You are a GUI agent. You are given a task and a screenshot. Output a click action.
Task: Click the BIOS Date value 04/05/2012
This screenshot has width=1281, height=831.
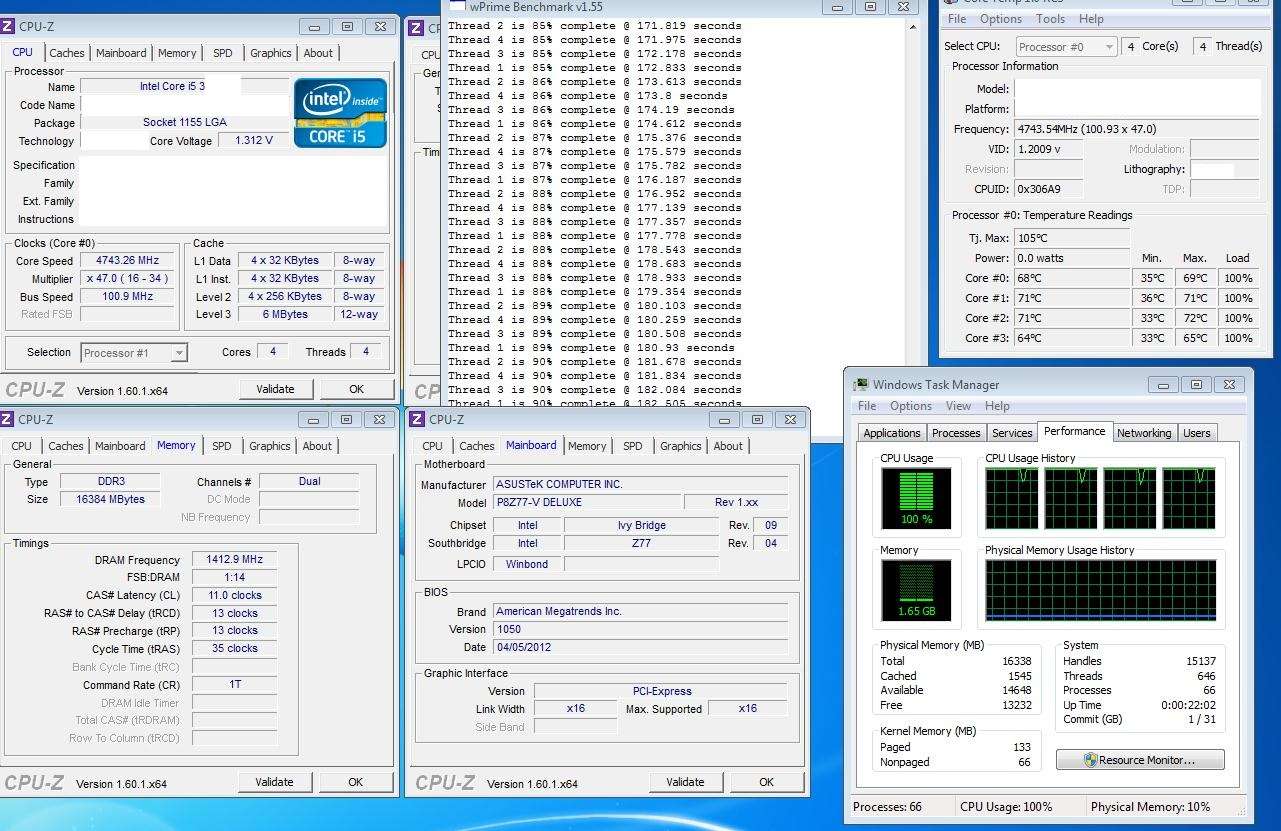pyautogui.click(x=640, y=647)
